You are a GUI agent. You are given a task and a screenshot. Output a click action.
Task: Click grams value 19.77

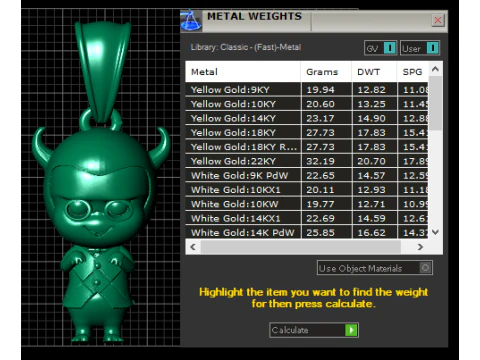(x=320, y=204)
